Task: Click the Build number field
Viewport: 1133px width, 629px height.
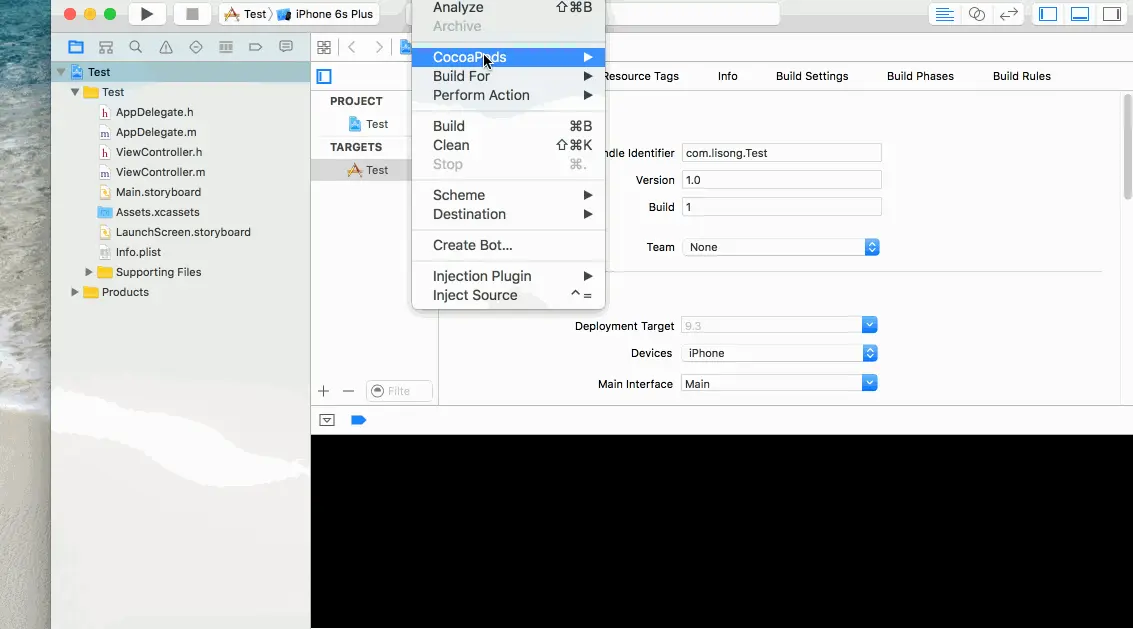Action: coord(782,207)
